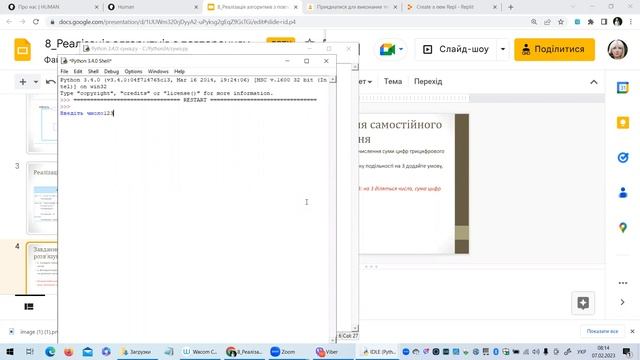Click the undo arrow in Slides toolbar

click(51, 82)
